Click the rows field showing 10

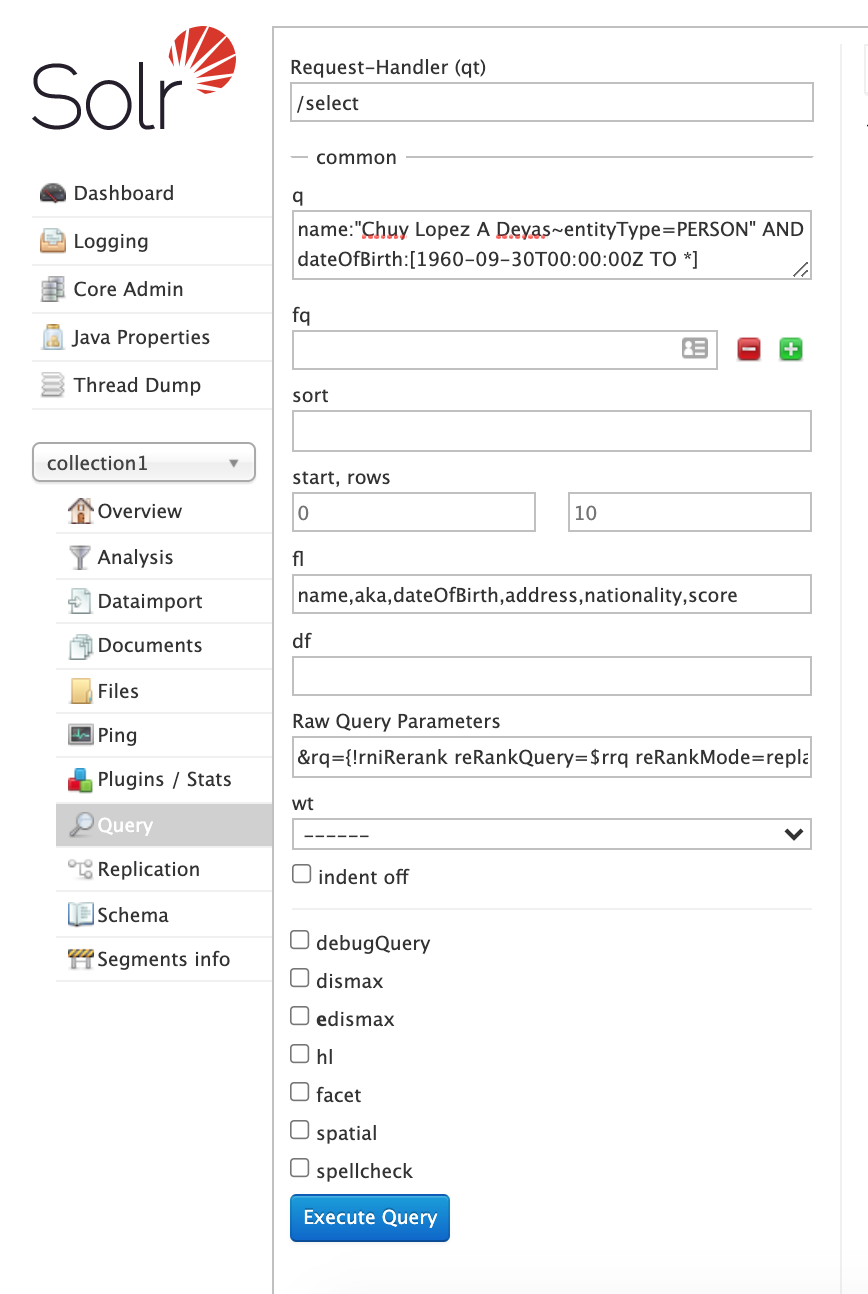pyautogui.click(x=689, y=512)
